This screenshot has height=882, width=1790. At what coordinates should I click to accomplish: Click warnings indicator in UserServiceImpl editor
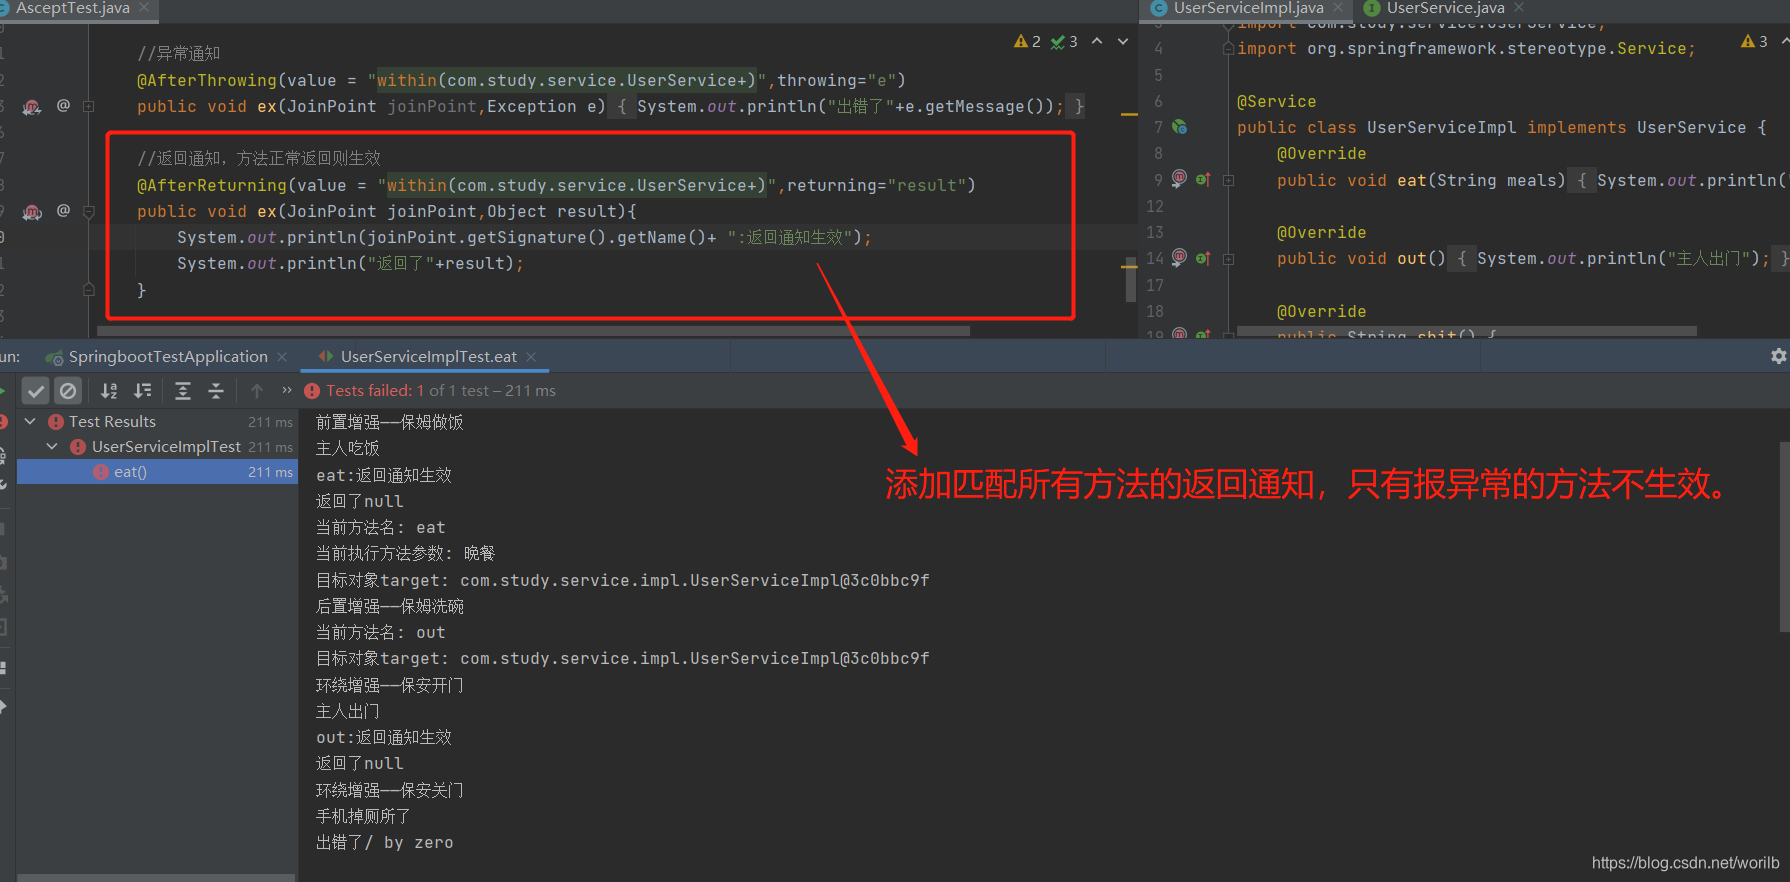[x=1754, y=41]
